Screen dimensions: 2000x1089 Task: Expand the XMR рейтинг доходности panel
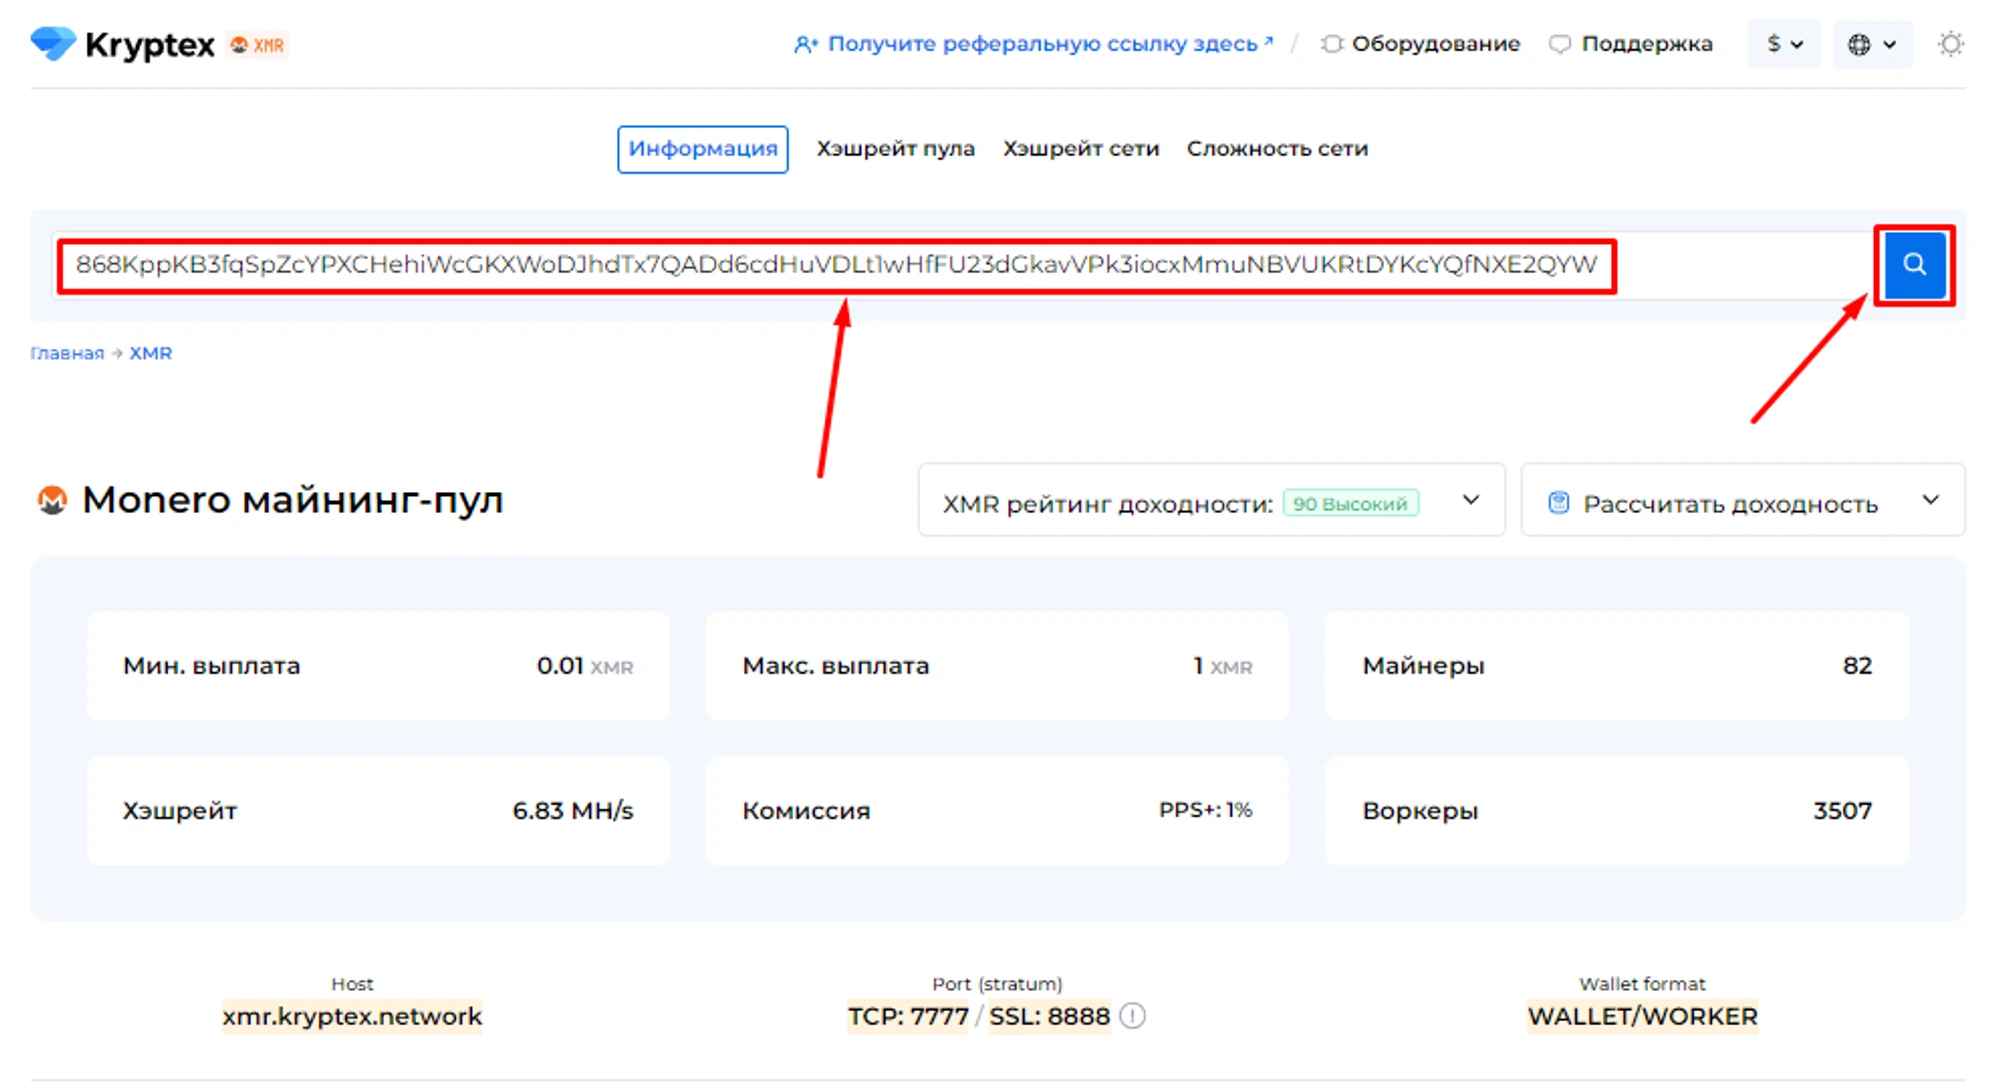tap(1470, 500)
